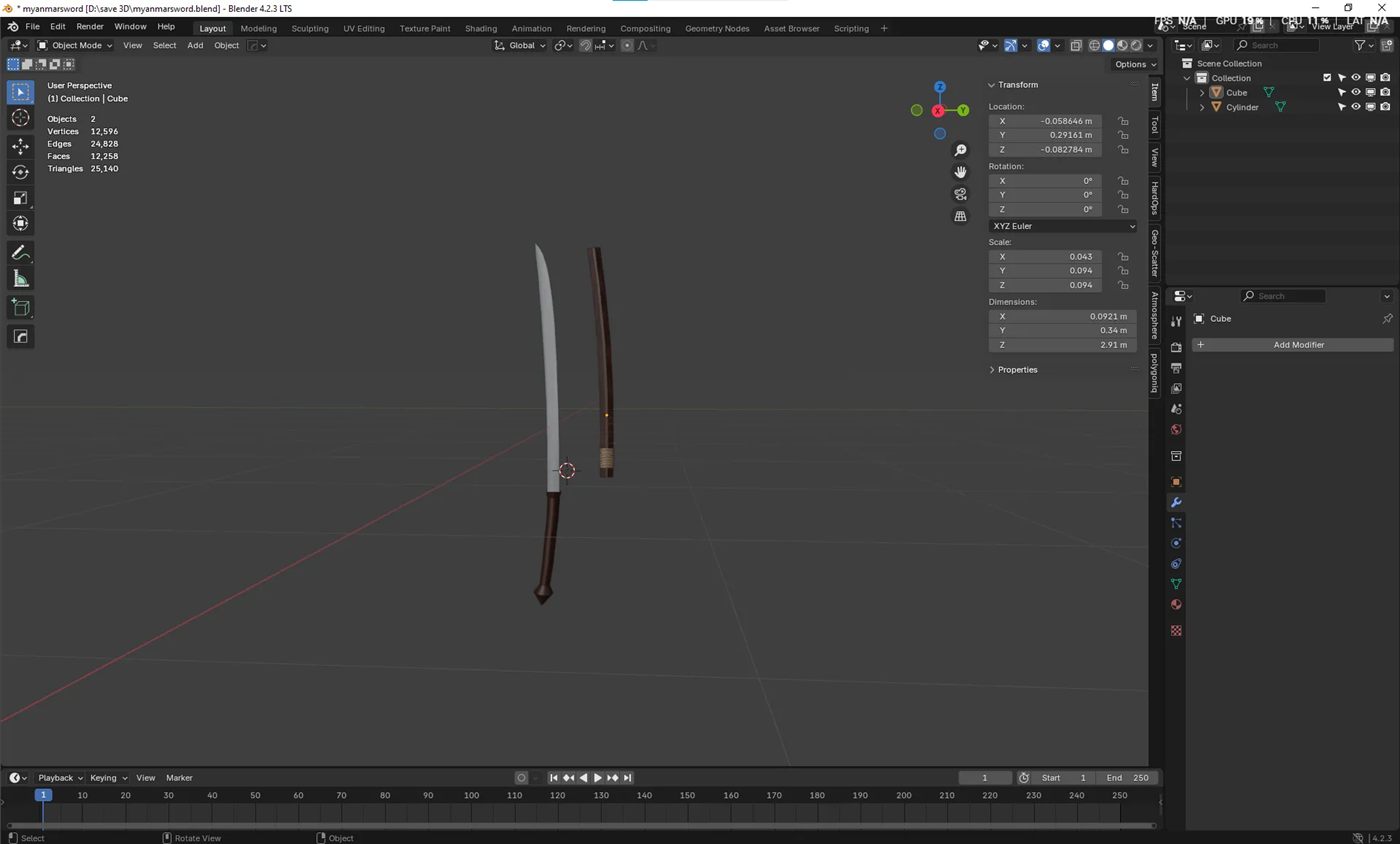The image size is (1400, 844).
Task: Click the X axis on navigation gizmo
Action: 938,111
